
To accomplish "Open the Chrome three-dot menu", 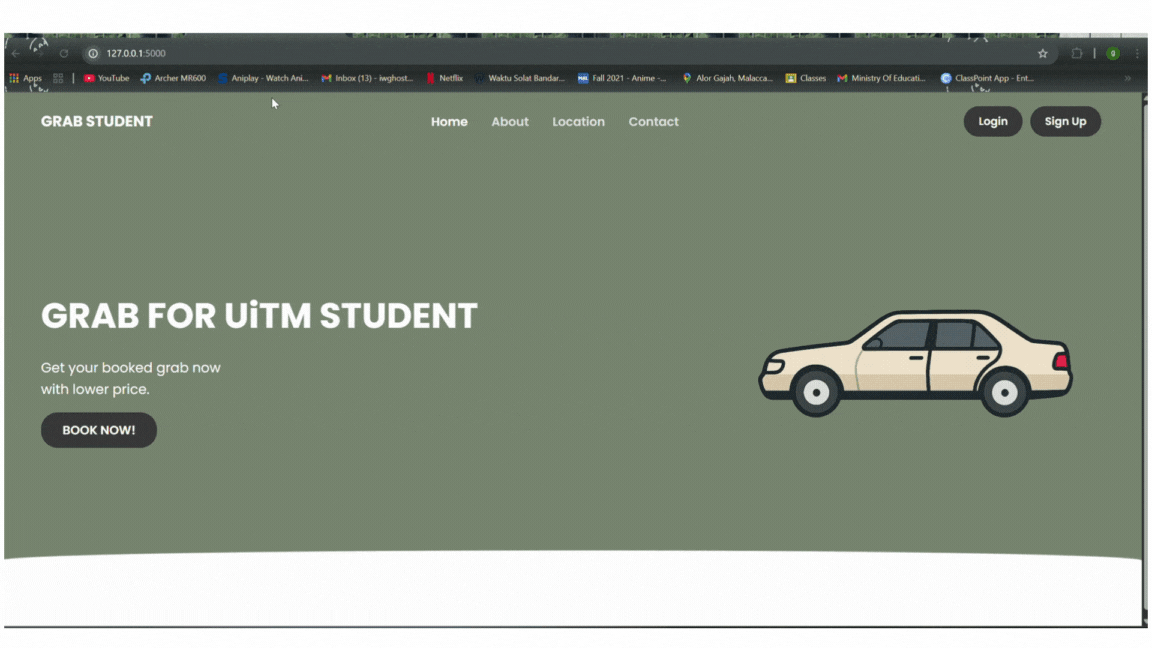I will point(1137,54).
